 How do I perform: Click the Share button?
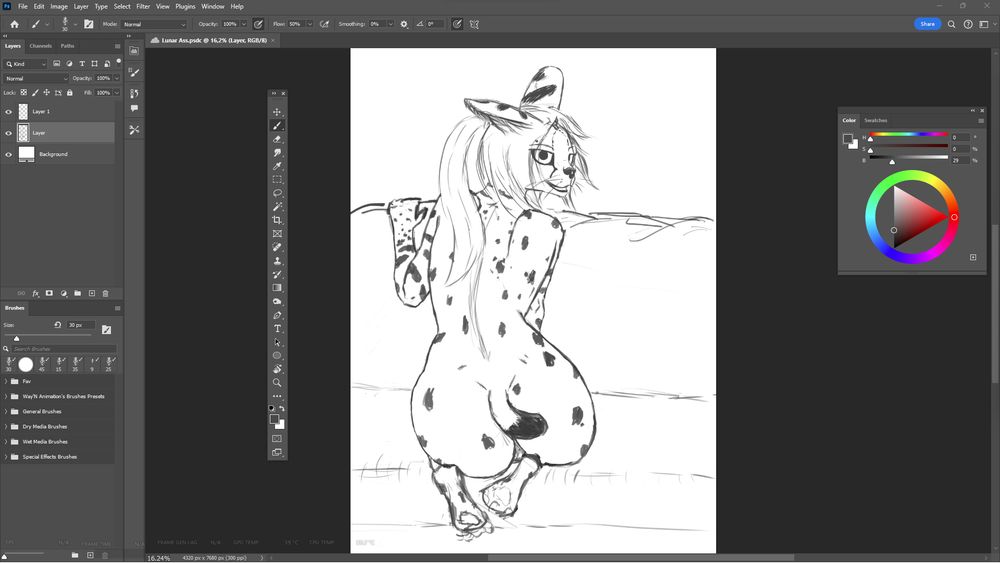click(x=927, y=24)
